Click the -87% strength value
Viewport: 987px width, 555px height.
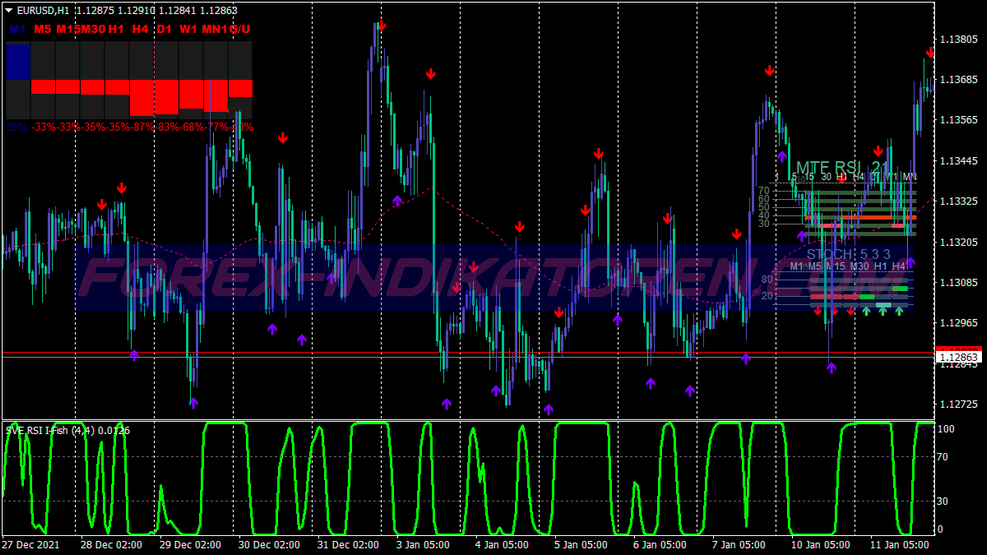click(144, 127)
